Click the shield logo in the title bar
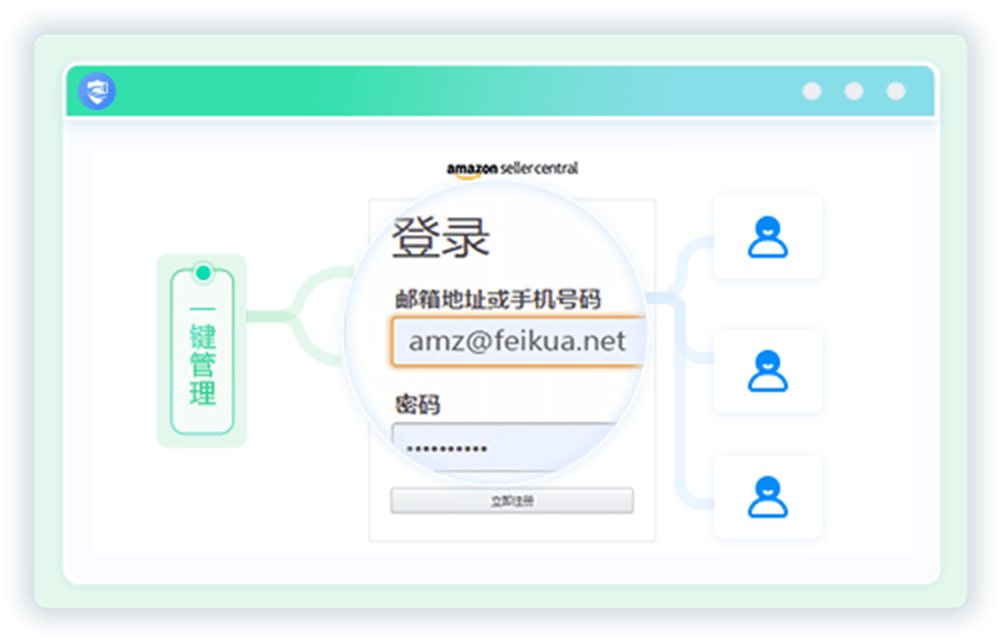Image resolution: width=1002 pixels, height=642 pixels. 98,91
